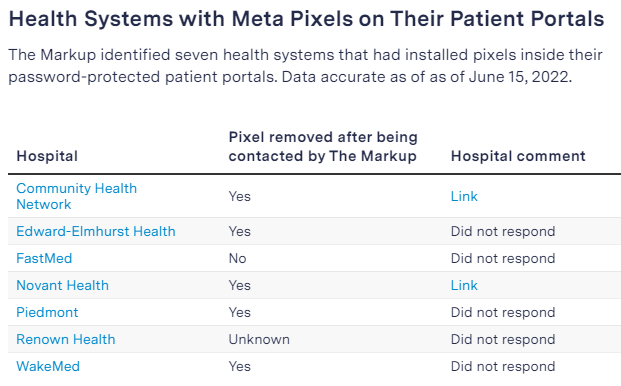The height and width of the screenshot is (386, 621).
Task: Open the Piedmont hospital link
Action: (47, 312)
